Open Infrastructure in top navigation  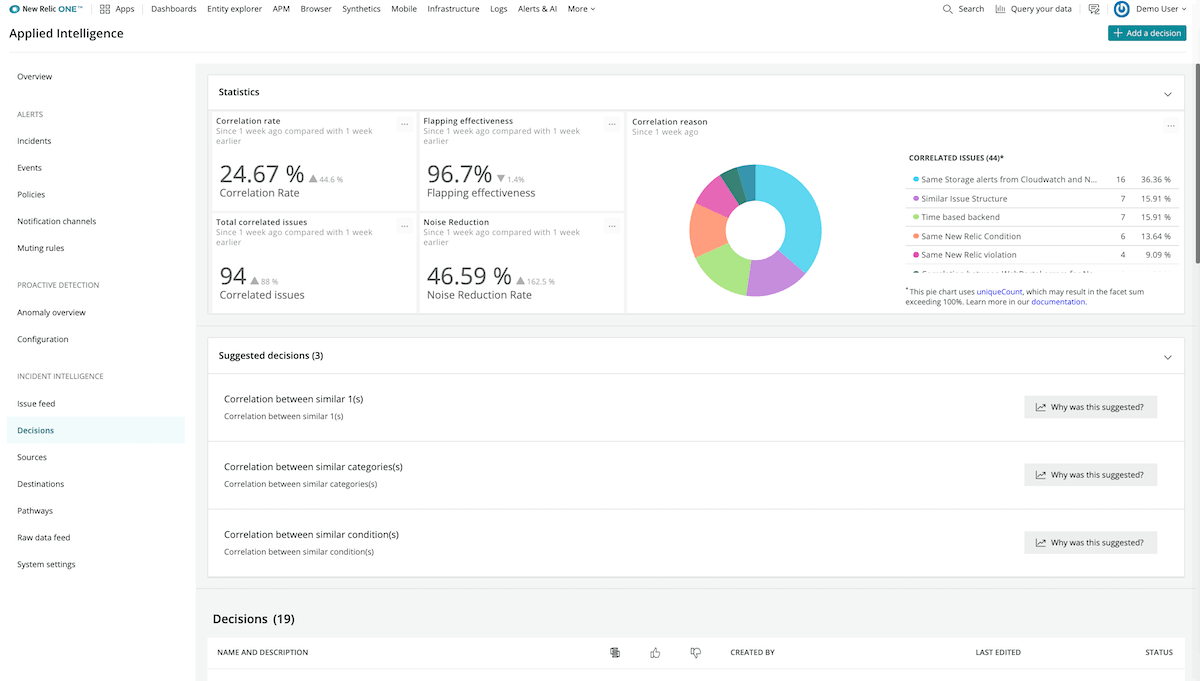pyautogui.click(x=453, y=9)
